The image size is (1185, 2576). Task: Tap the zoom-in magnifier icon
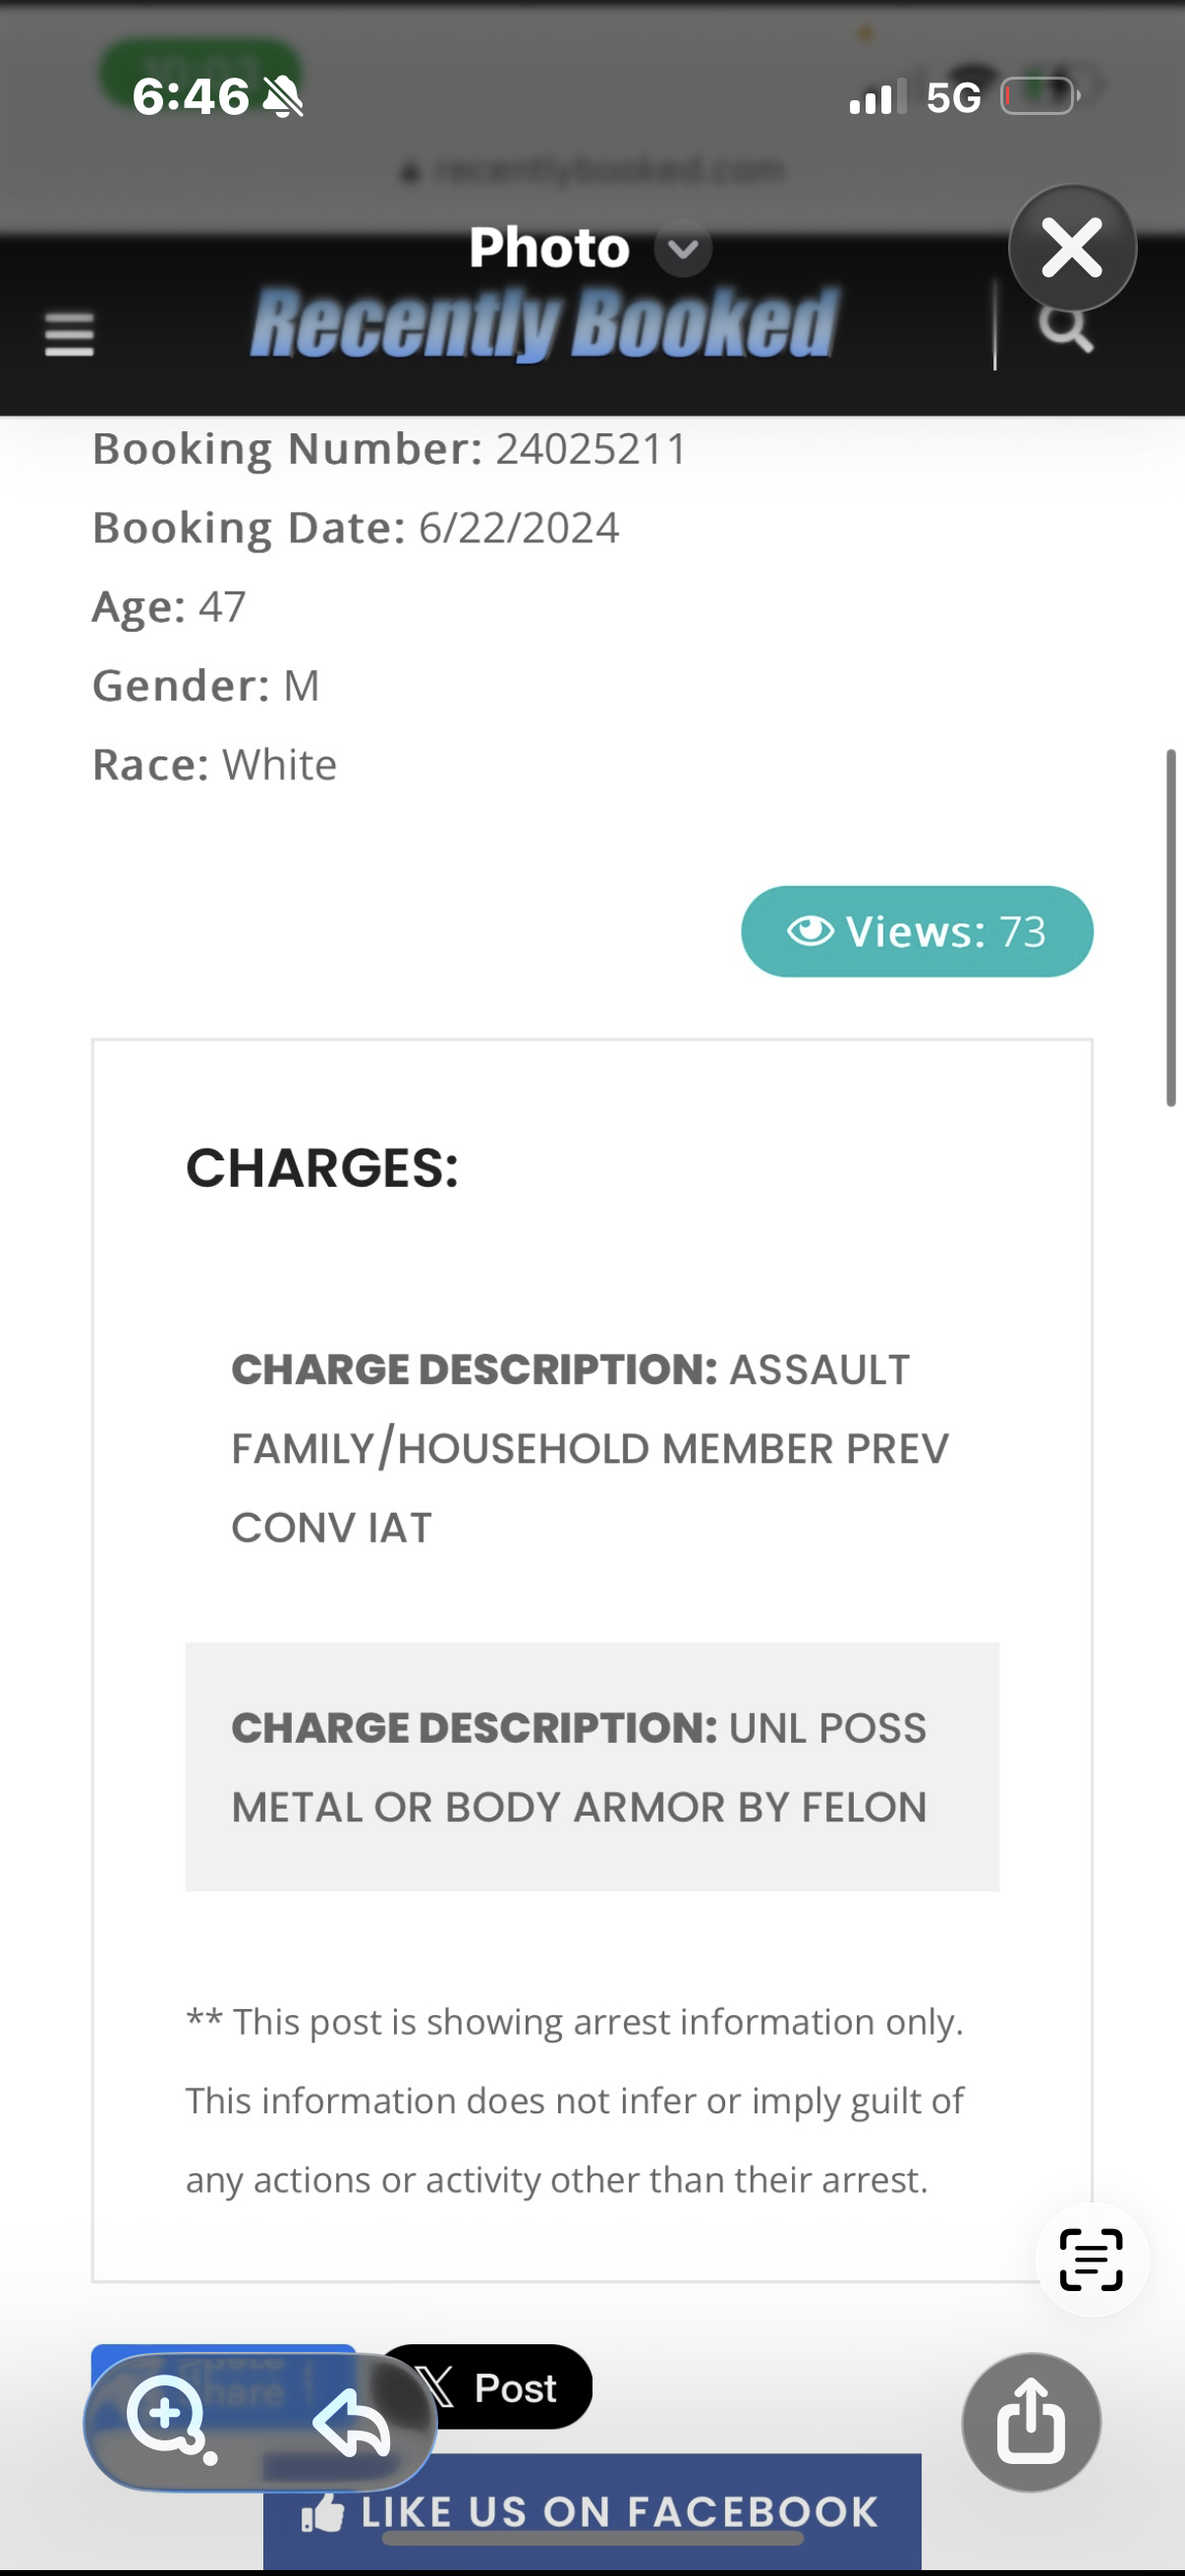click(167, 2418)
